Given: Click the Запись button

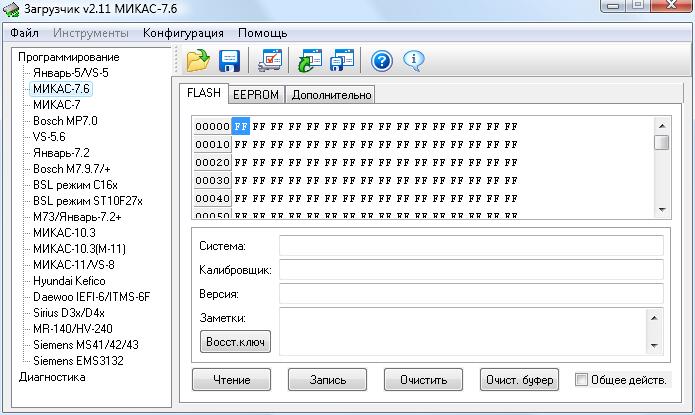Looking at the screenshot, I should tap(328, 380).
